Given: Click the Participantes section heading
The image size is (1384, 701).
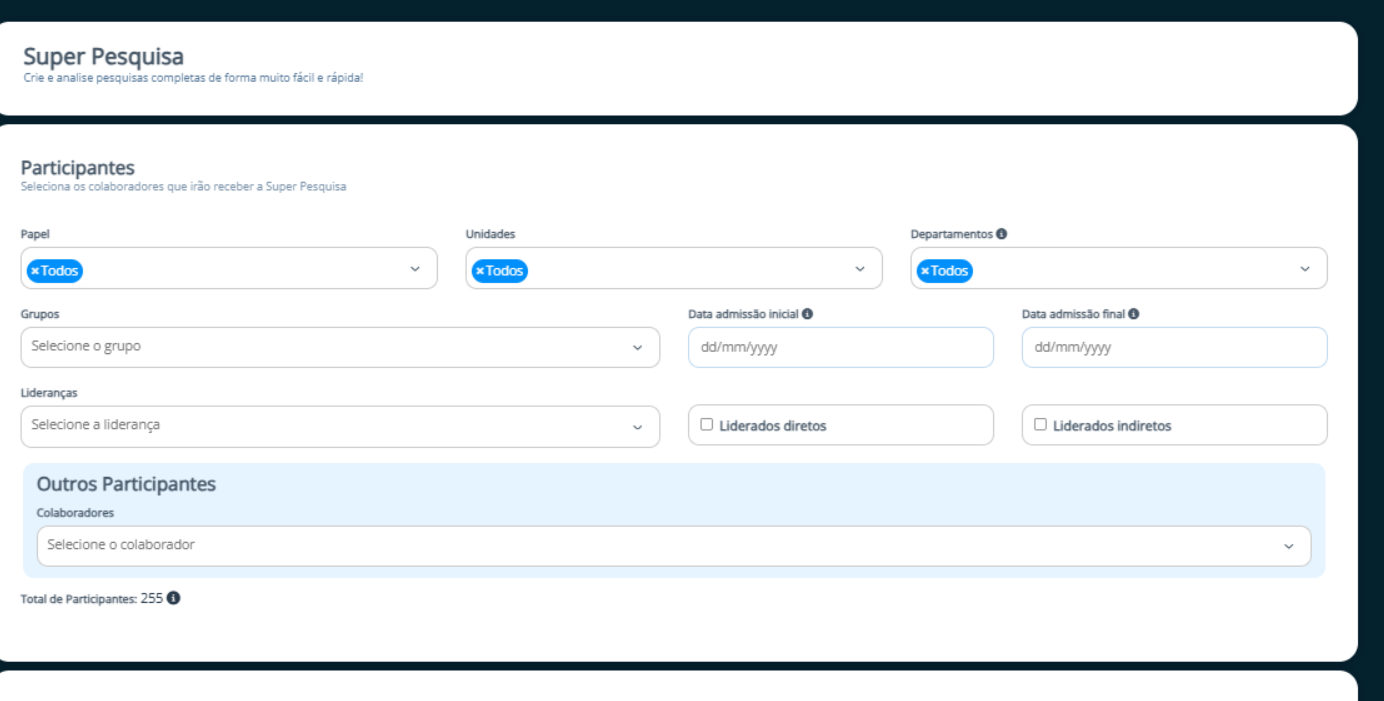Looking at the screenshot, I should pyautogui.click(x=78, y=167).
